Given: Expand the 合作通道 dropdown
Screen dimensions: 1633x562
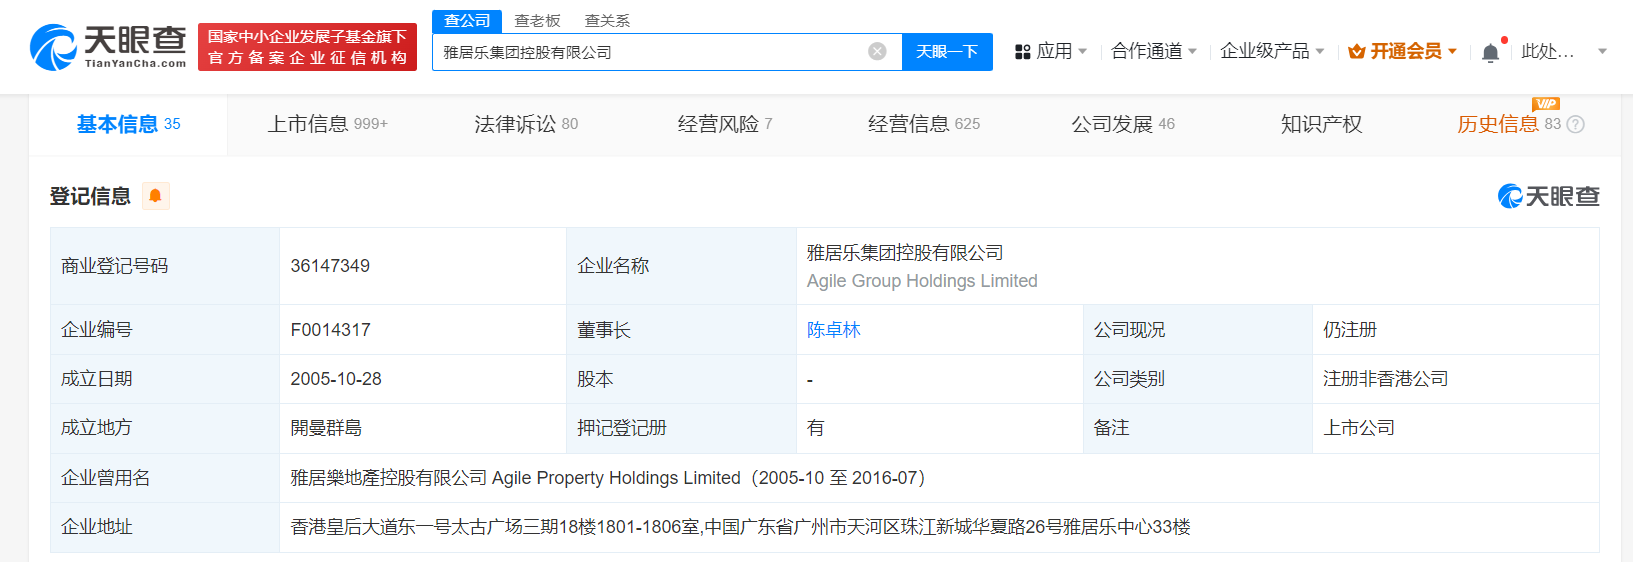Looking at the screenshot, I should pyautogui.click(x=1153, y=51).
